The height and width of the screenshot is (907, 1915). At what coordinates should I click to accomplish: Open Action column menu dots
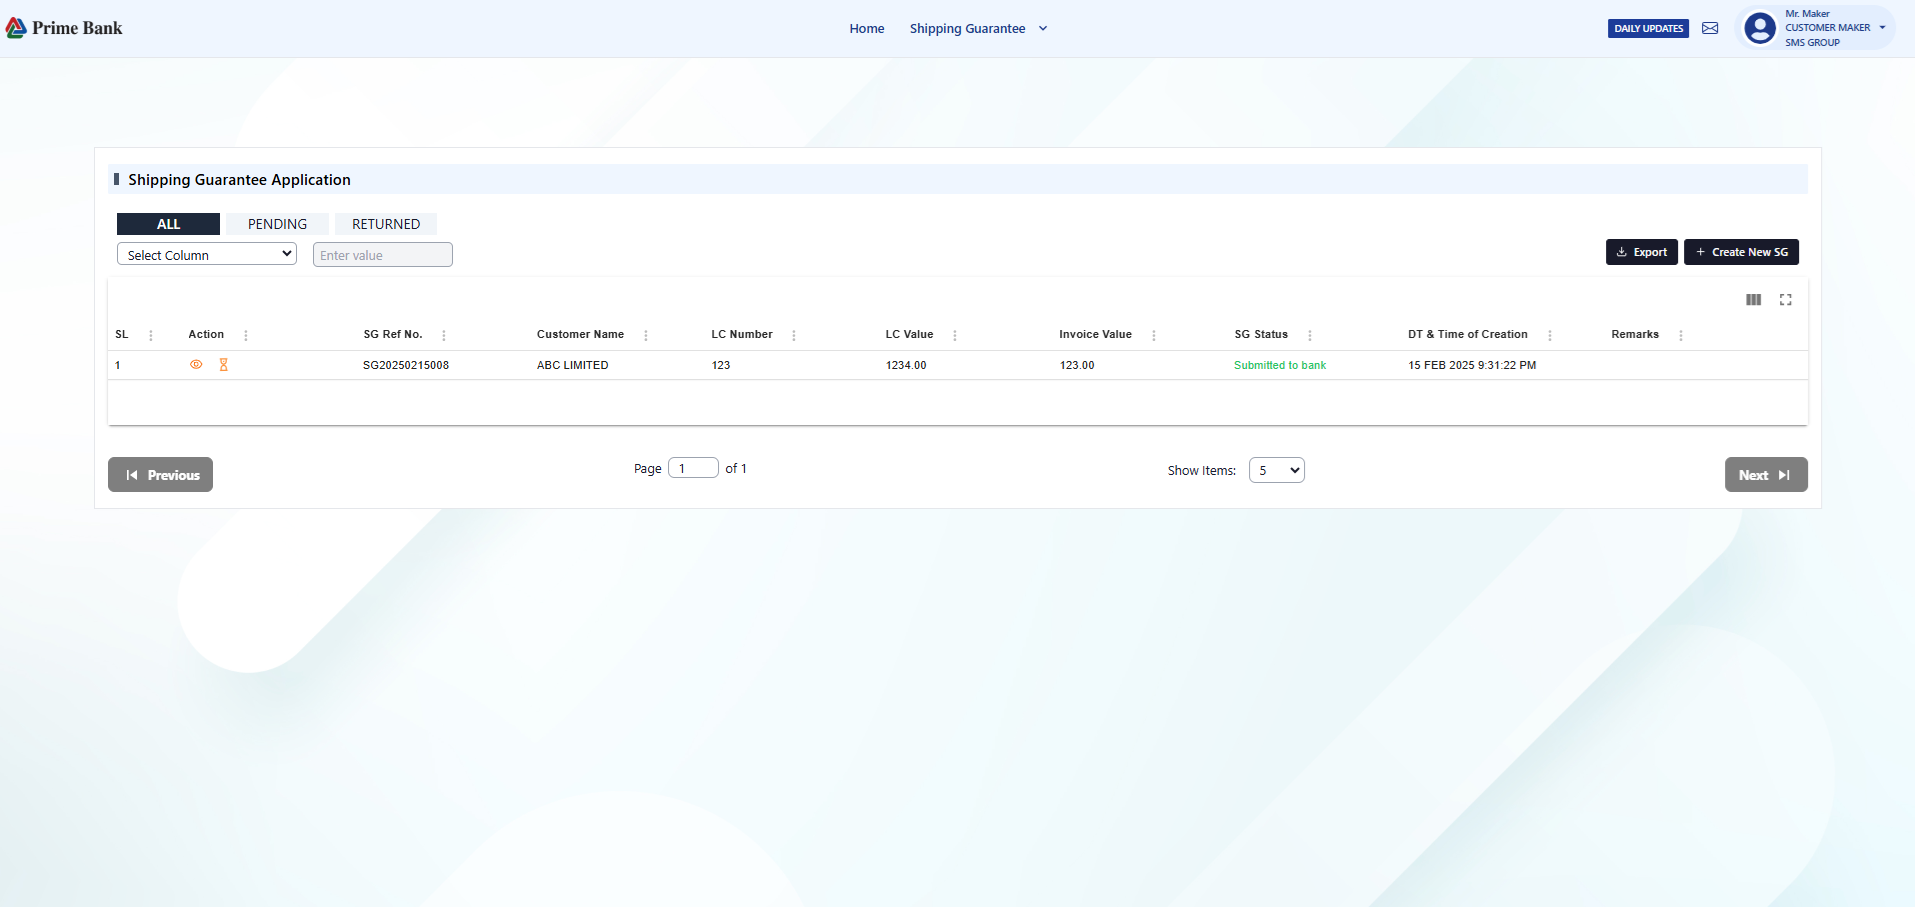click(x=246, y=335)
